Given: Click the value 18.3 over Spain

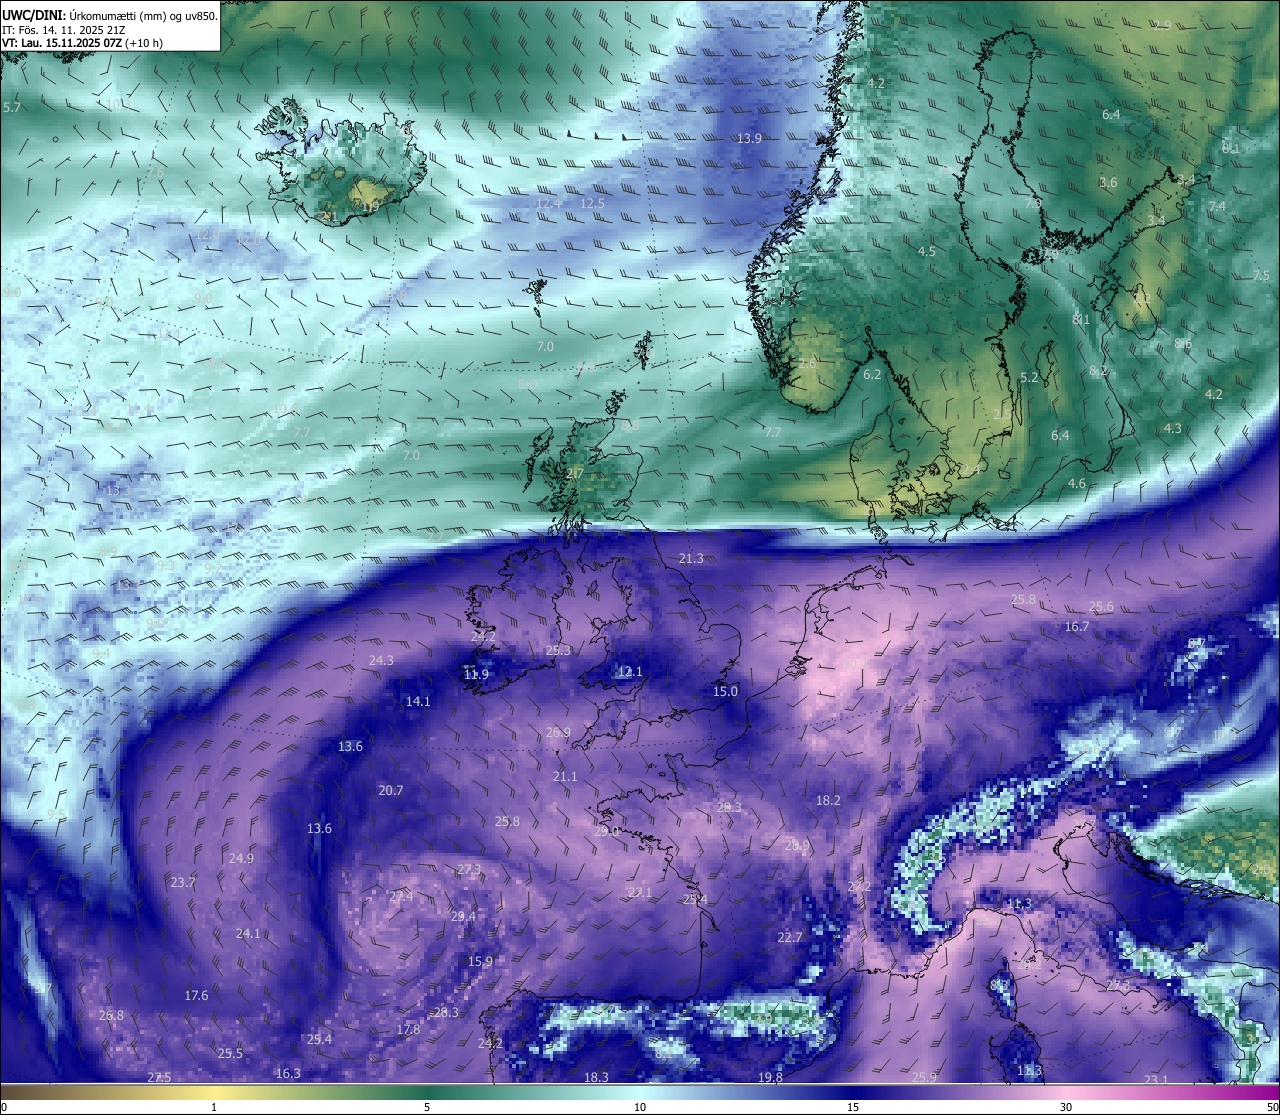Looking at the screenshot, I should coord(596,1077).
